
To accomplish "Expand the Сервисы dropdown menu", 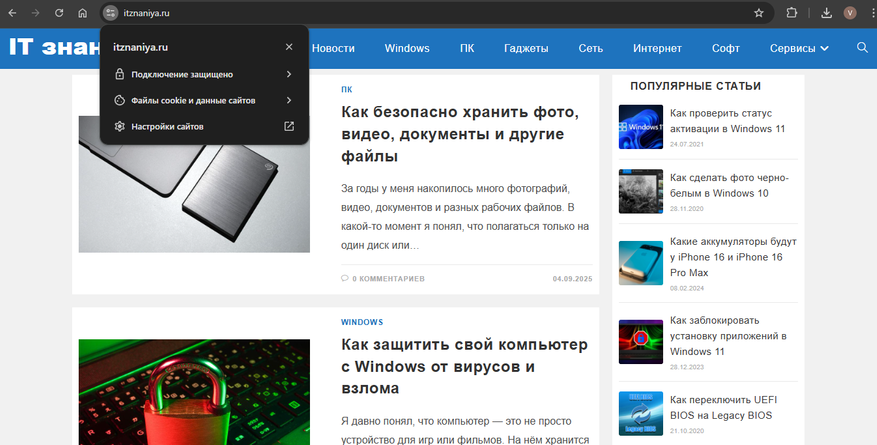I will click(x=799, y=49).
